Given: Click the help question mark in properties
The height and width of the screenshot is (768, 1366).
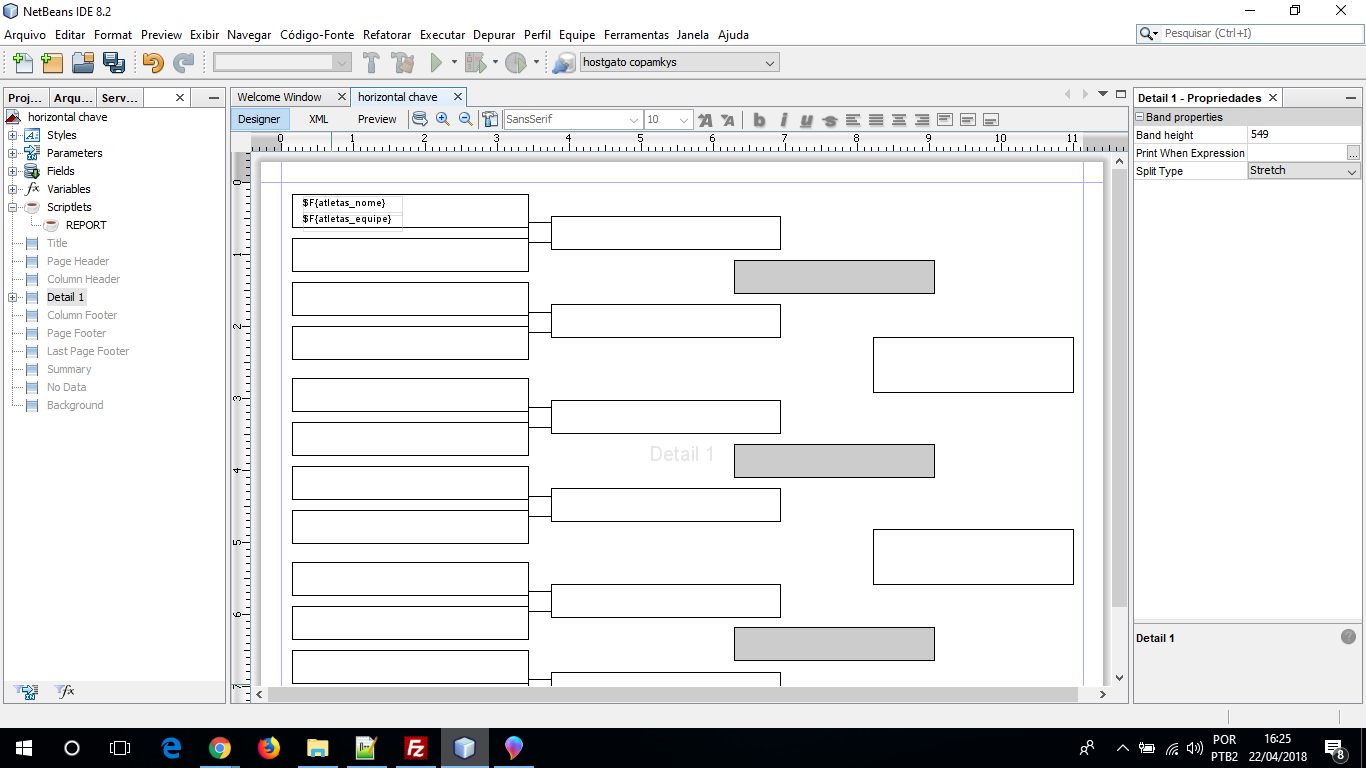Looking at the screenshot, I should tap(1348, 637).
